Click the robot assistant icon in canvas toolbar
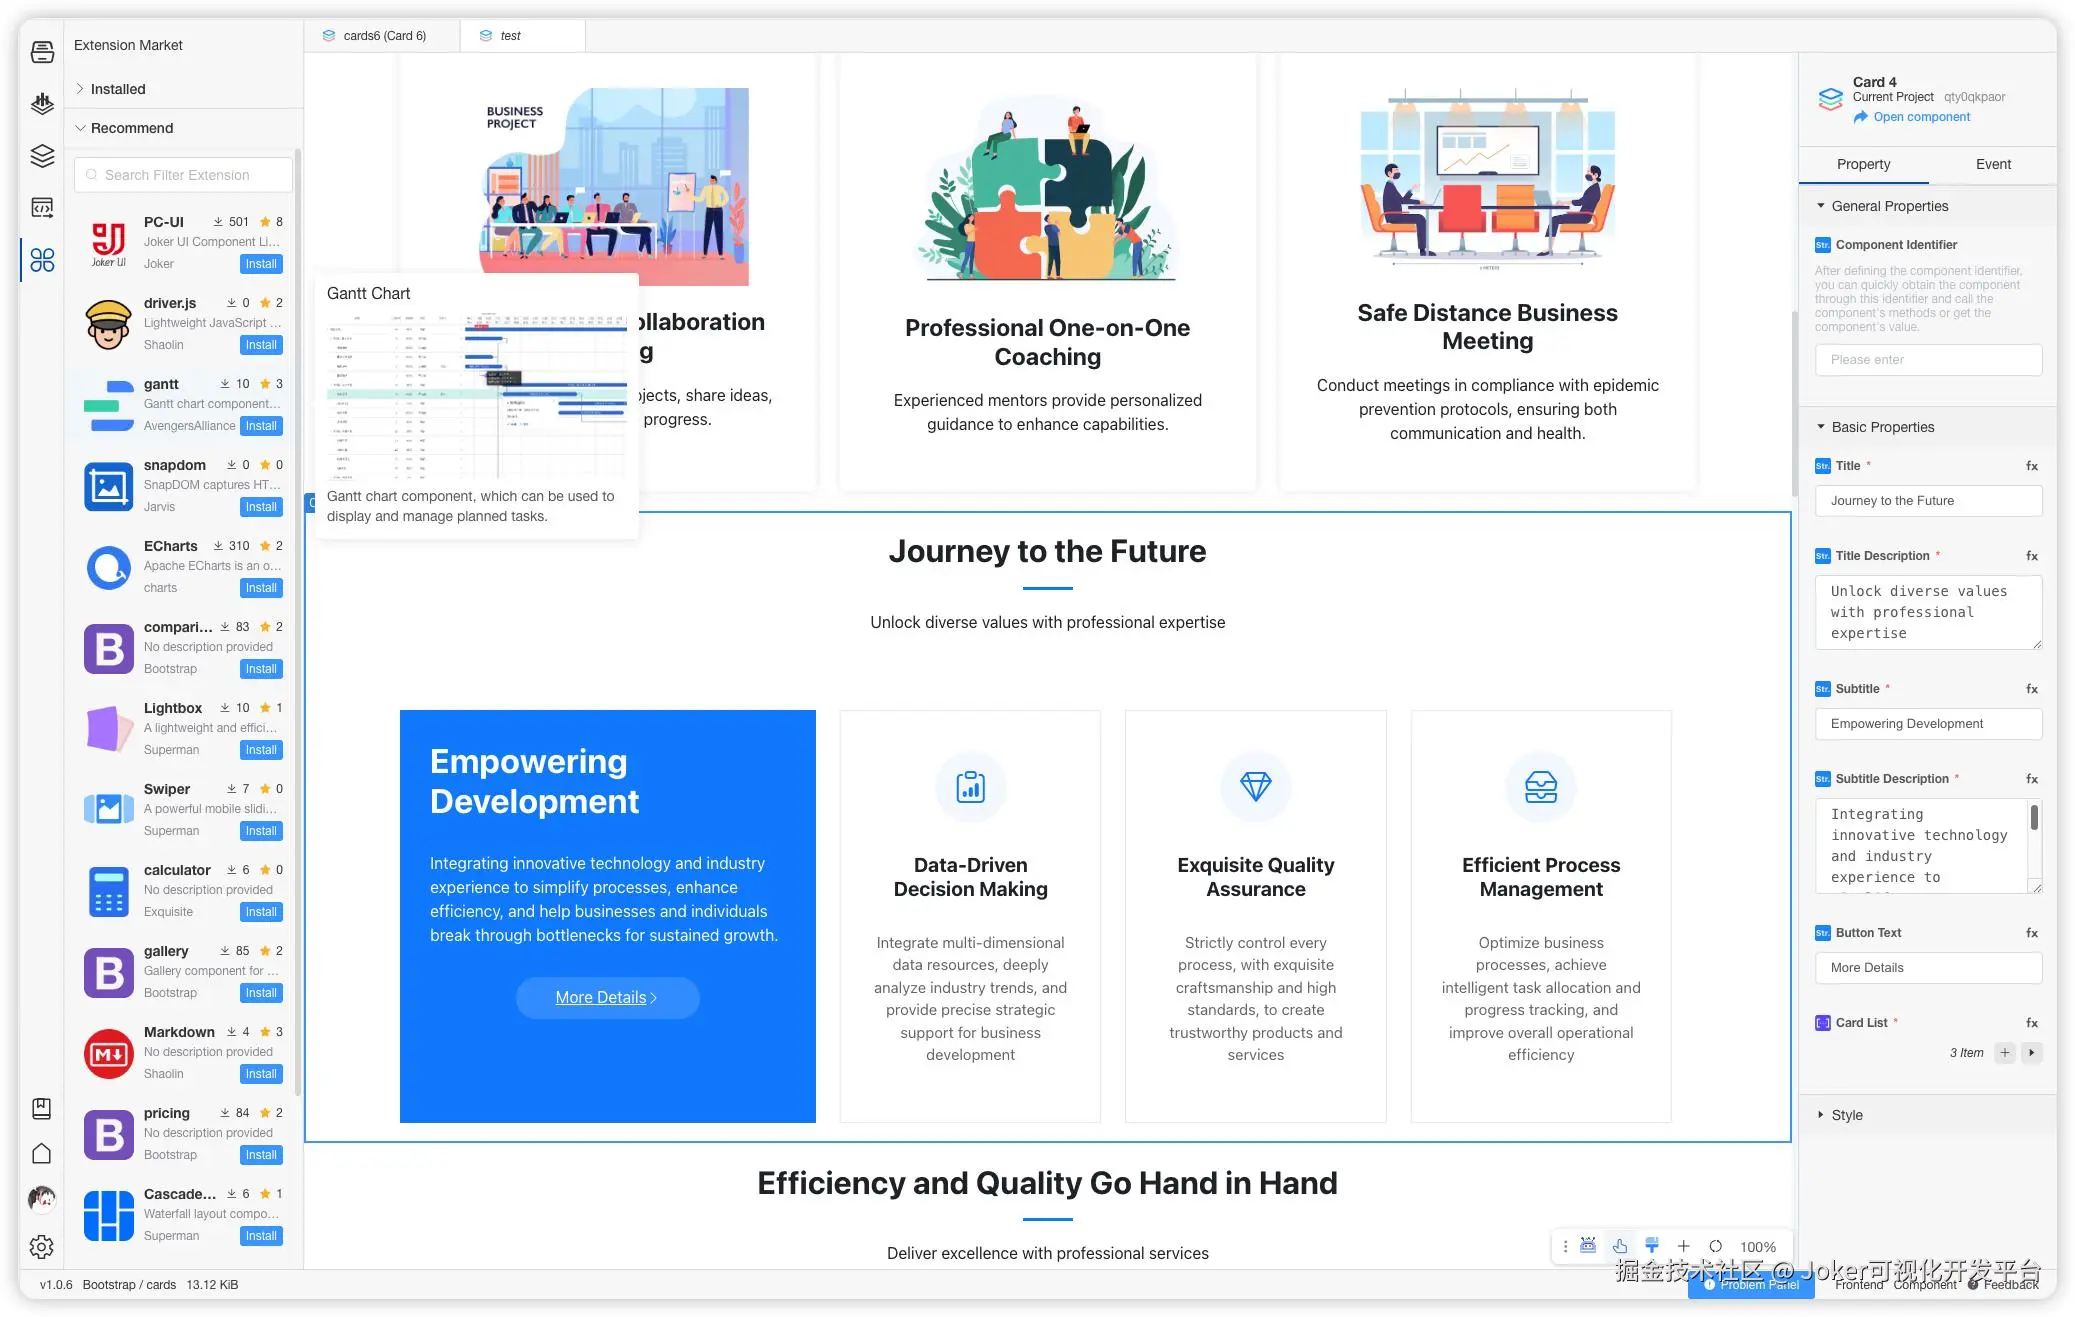The image size is (2075, 1317). click(x=1588, y=1246)
